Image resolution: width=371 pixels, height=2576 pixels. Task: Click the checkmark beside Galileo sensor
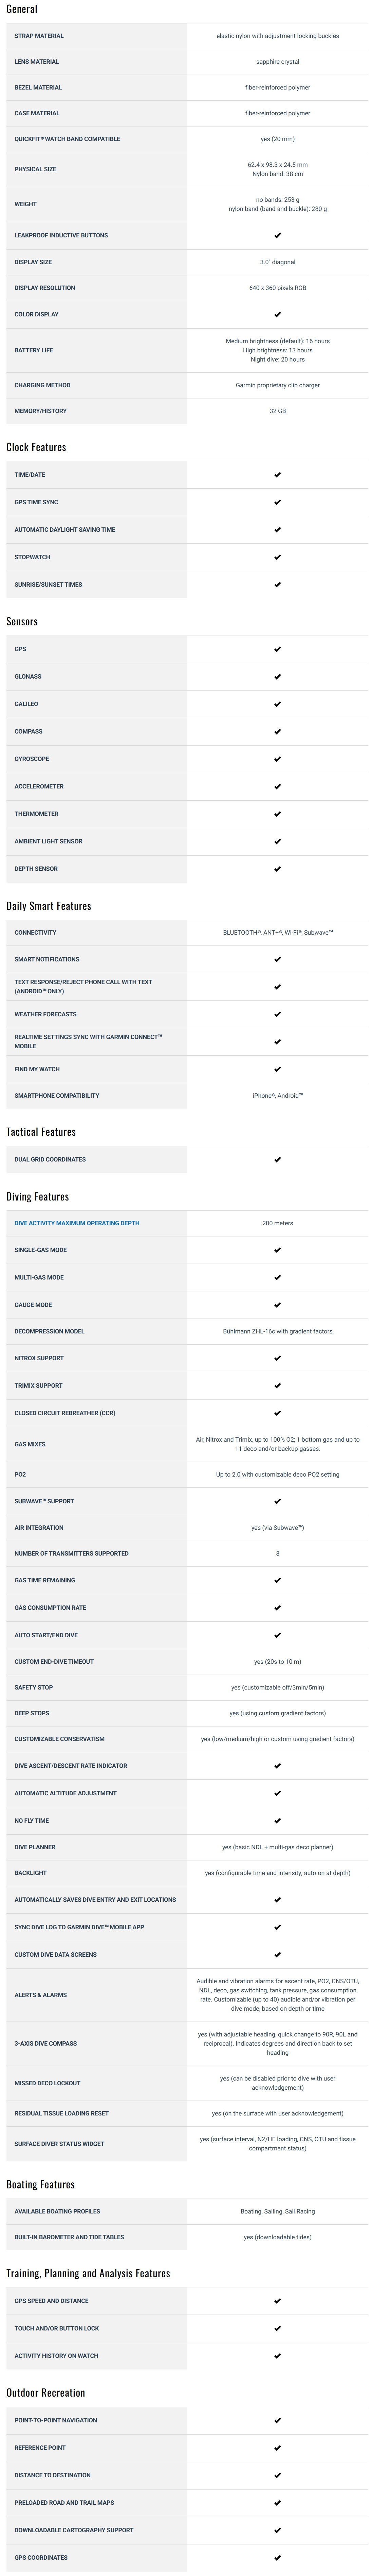point(277,704)
